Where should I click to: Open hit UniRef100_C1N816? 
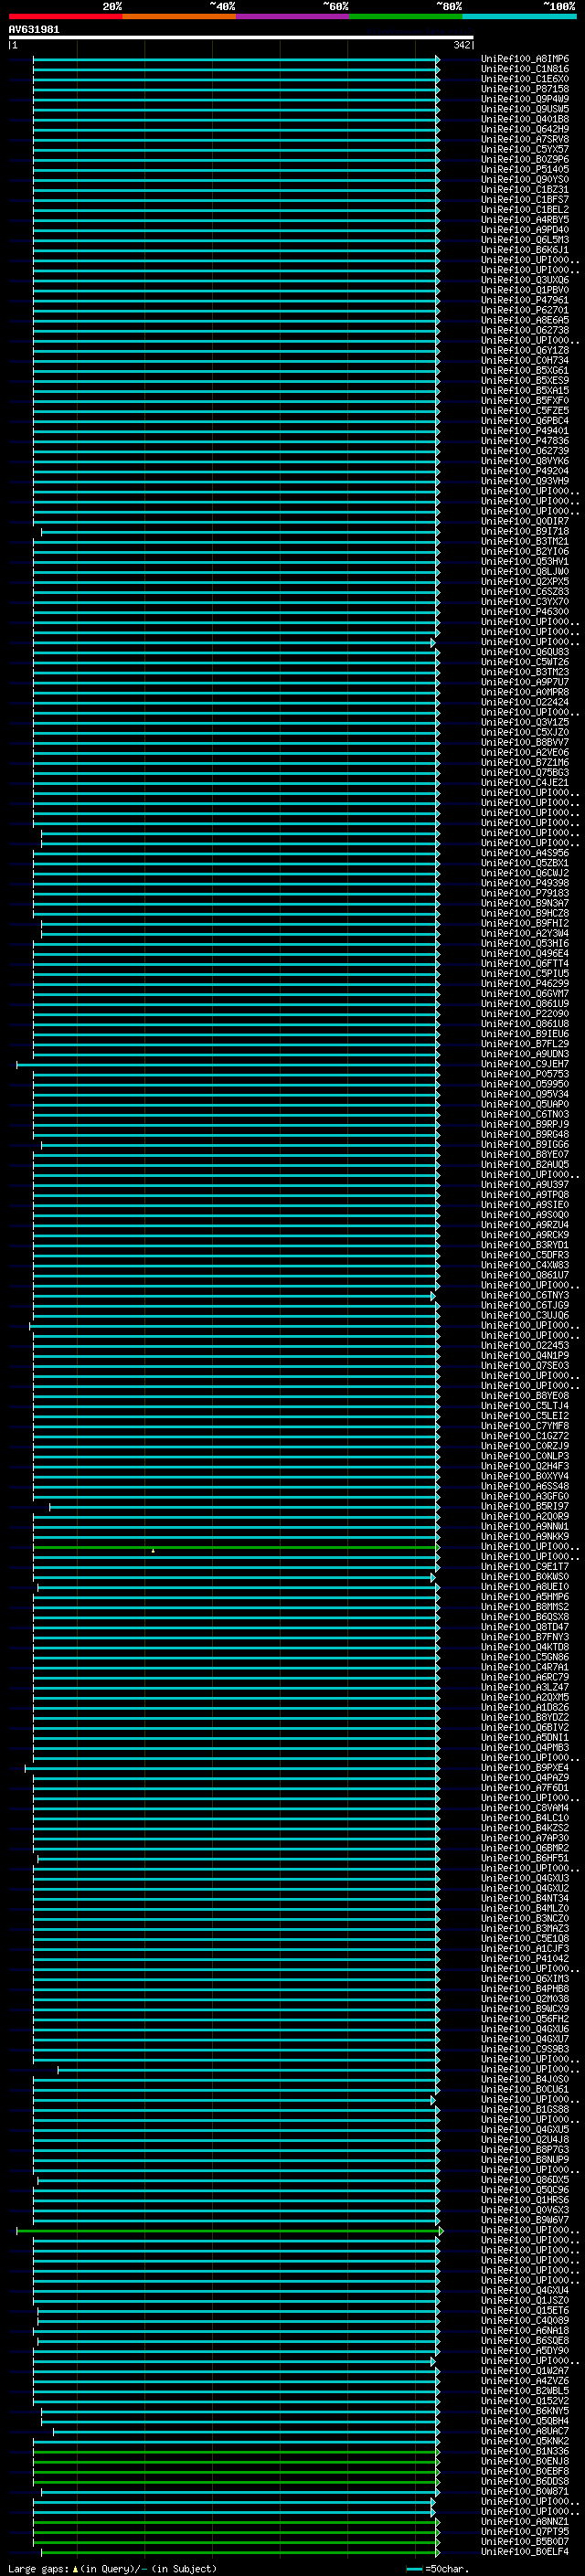[x=525, y=69]
